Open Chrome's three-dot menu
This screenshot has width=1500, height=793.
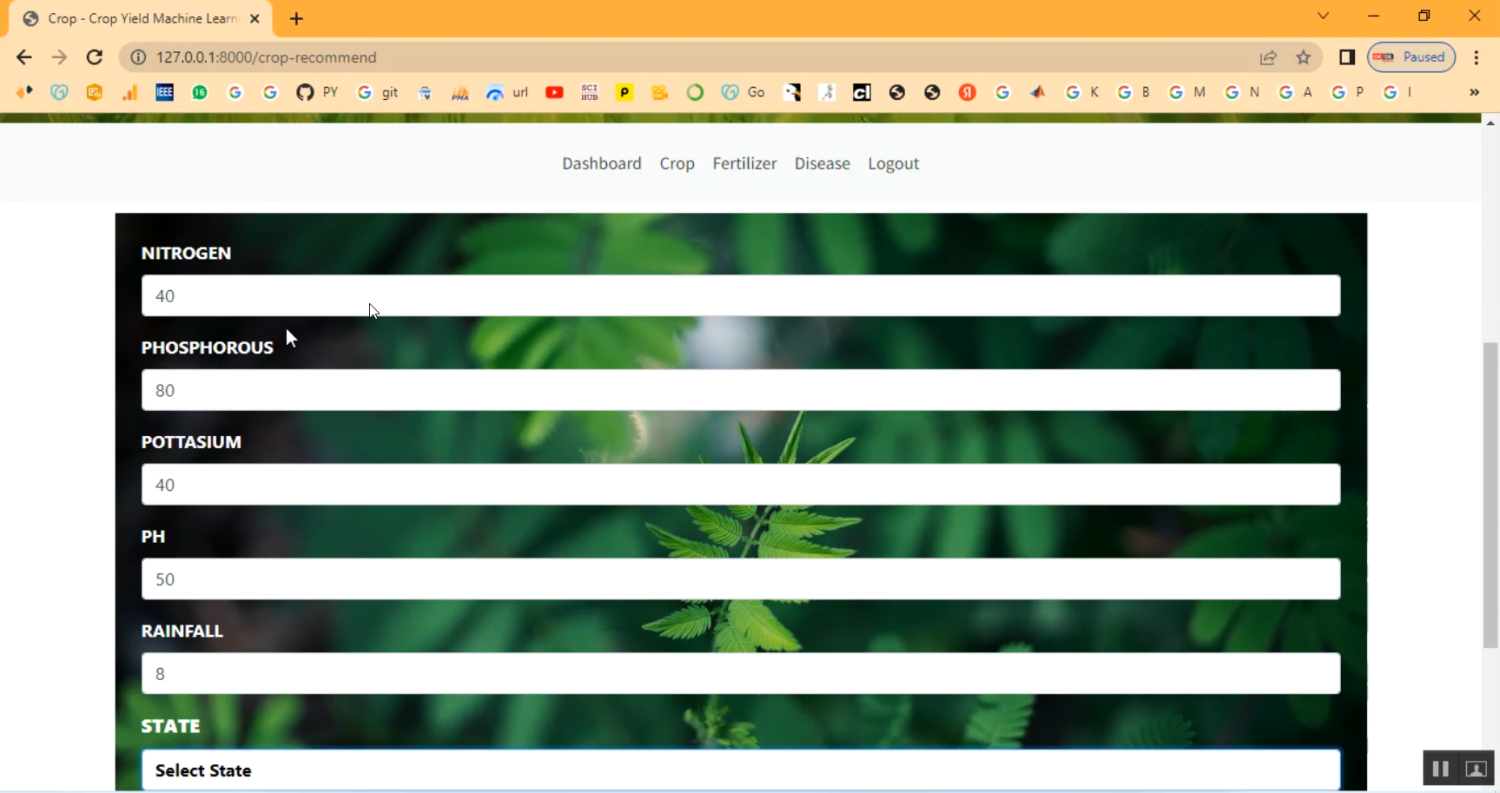click(1476, 57)
